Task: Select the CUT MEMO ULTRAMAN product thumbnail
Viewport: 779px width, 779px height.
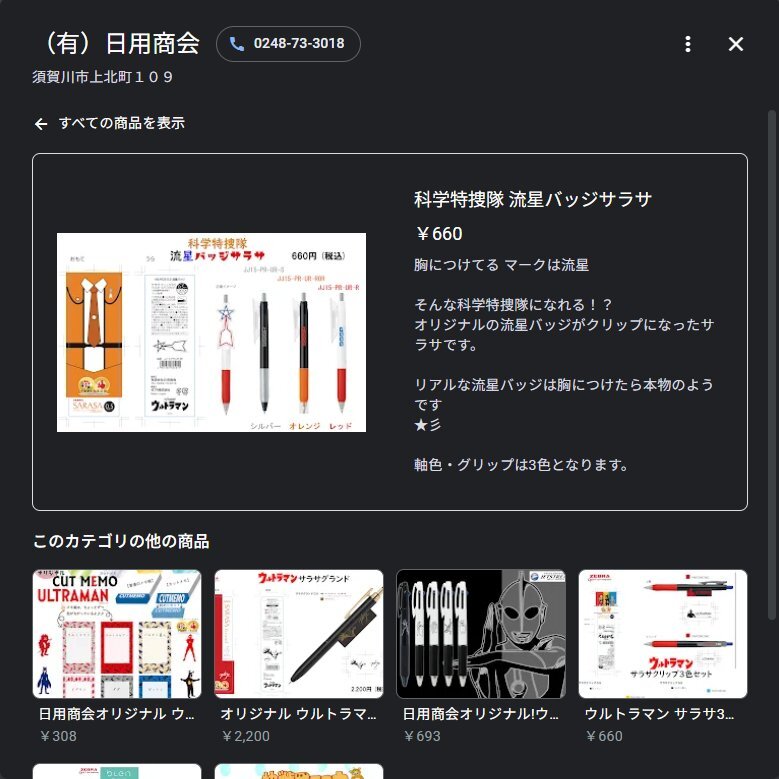Action: point(117,634)
